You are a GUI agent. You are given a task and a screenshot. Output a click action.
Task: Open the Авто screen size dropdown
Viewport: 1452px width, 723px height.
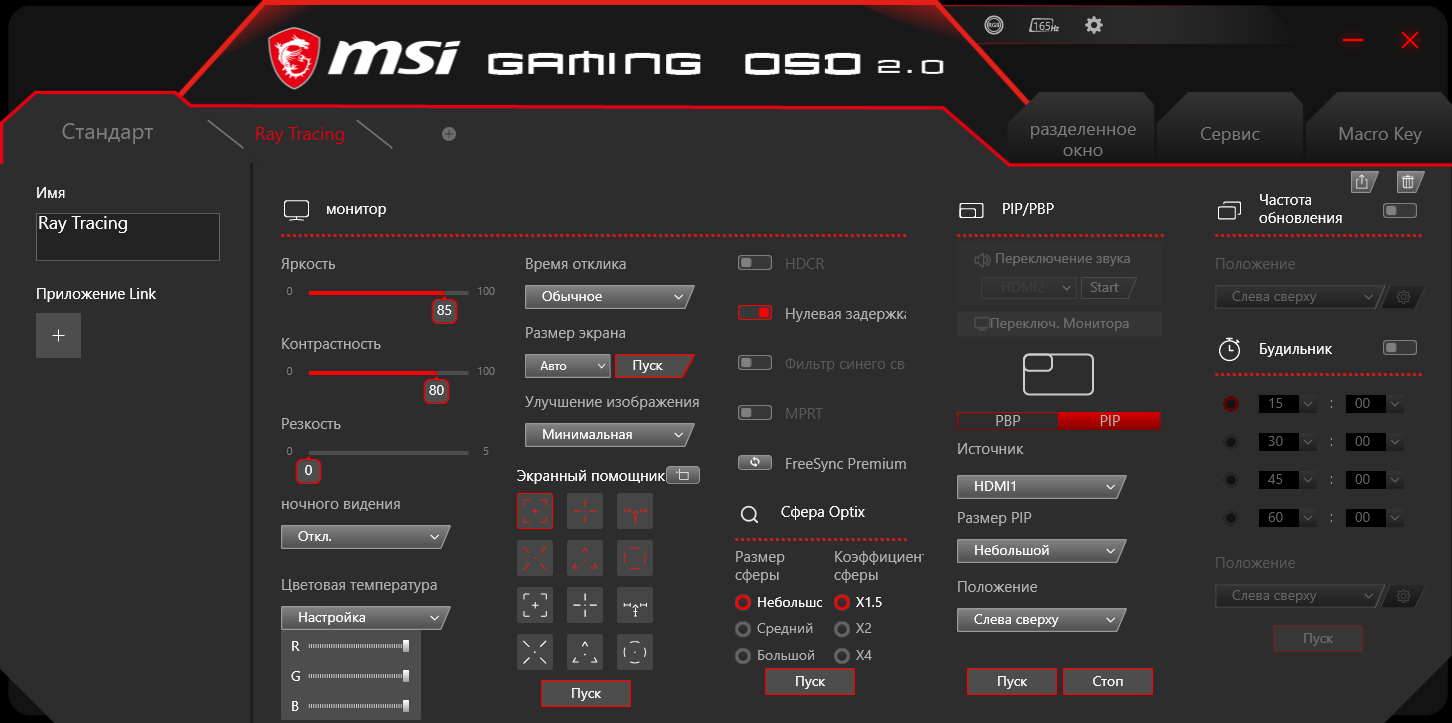pyautogui.click(x=568, y=366)
